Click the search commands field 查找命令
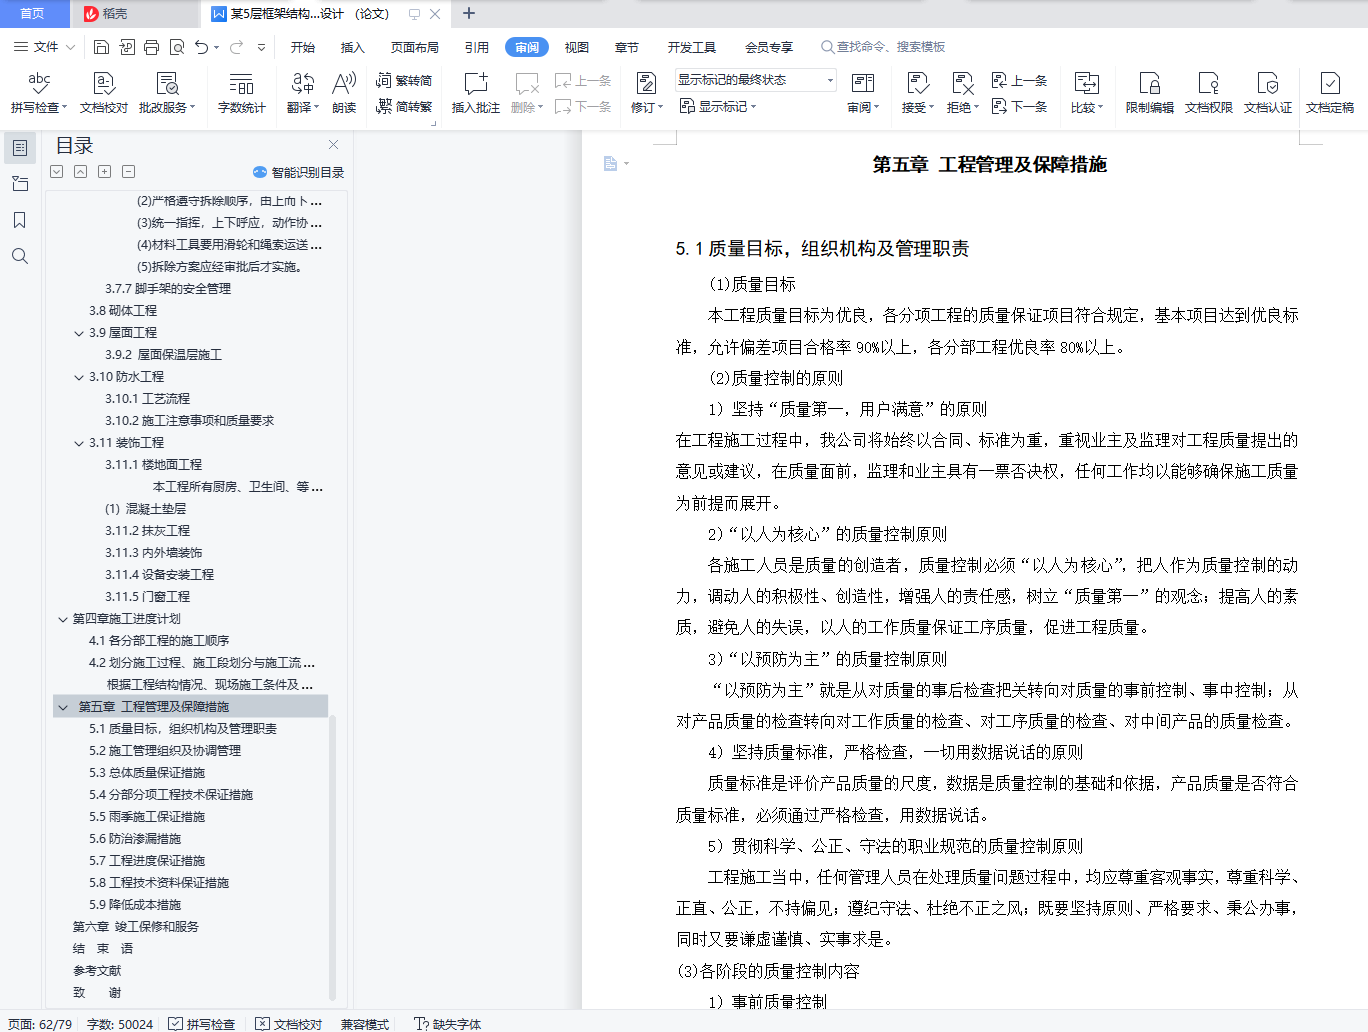This screenshot has width=1368, height=1032. (x=883, y=47)
